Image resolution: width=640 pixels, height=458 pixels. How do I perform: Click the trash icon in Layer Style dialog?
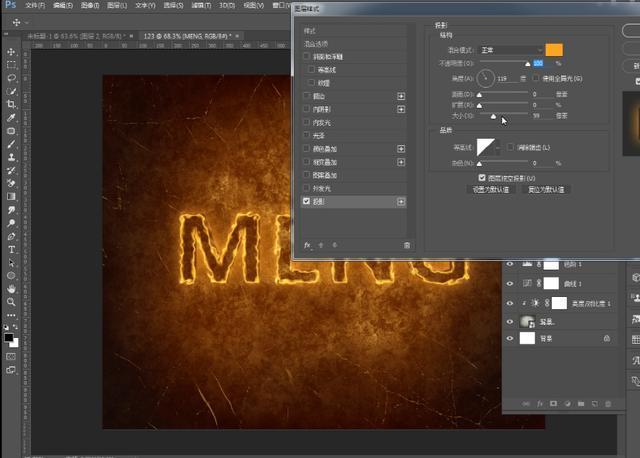pyautogui.click(x=407, y=245)
